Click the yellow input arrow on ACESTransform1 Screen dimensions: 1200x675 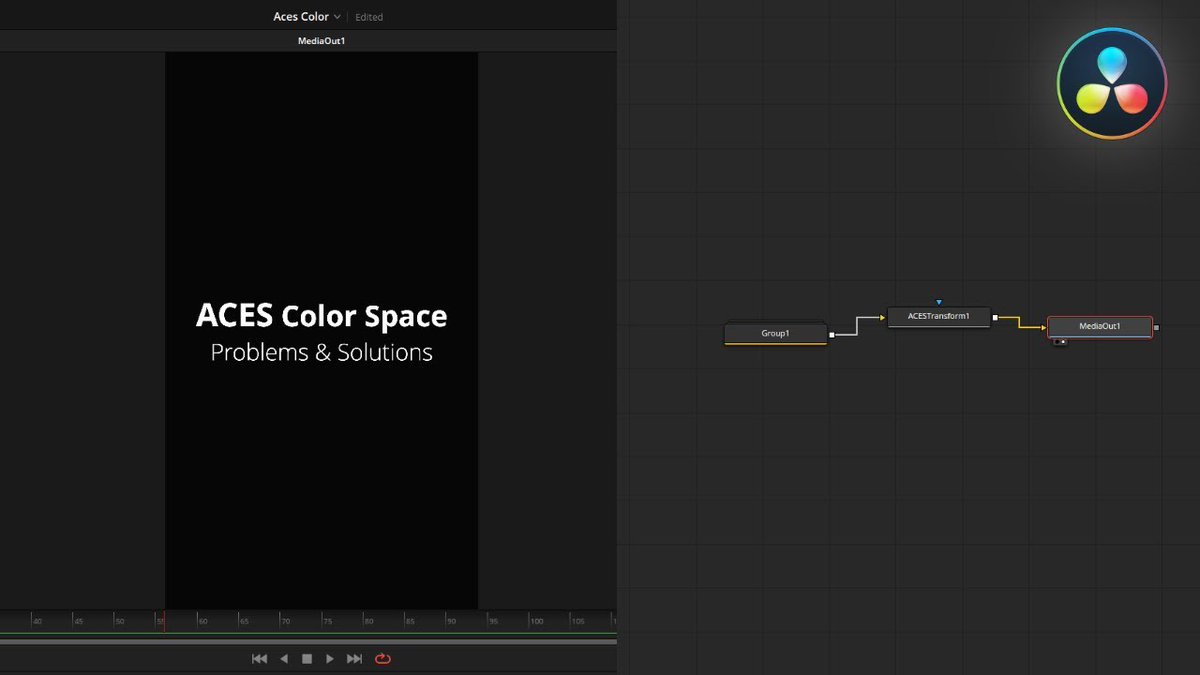tap(883, 318)
